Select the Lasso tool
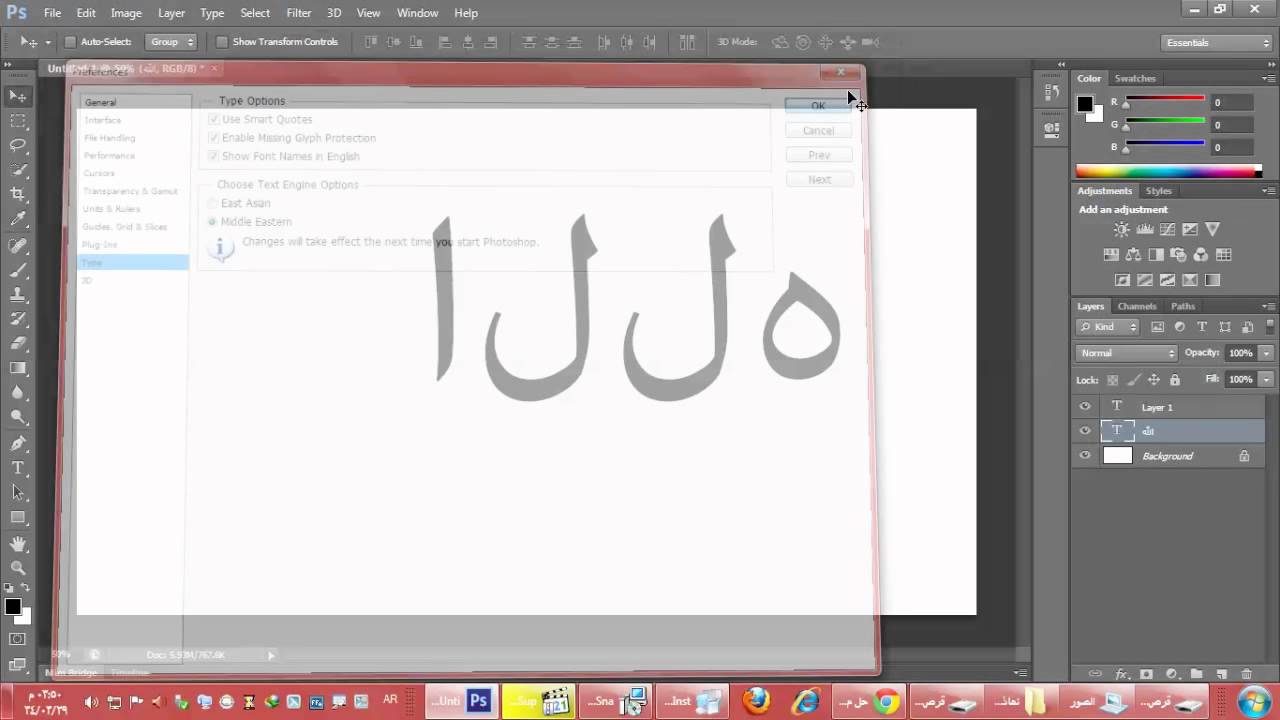The image size is (1280, 720). [x=18, y=146]
